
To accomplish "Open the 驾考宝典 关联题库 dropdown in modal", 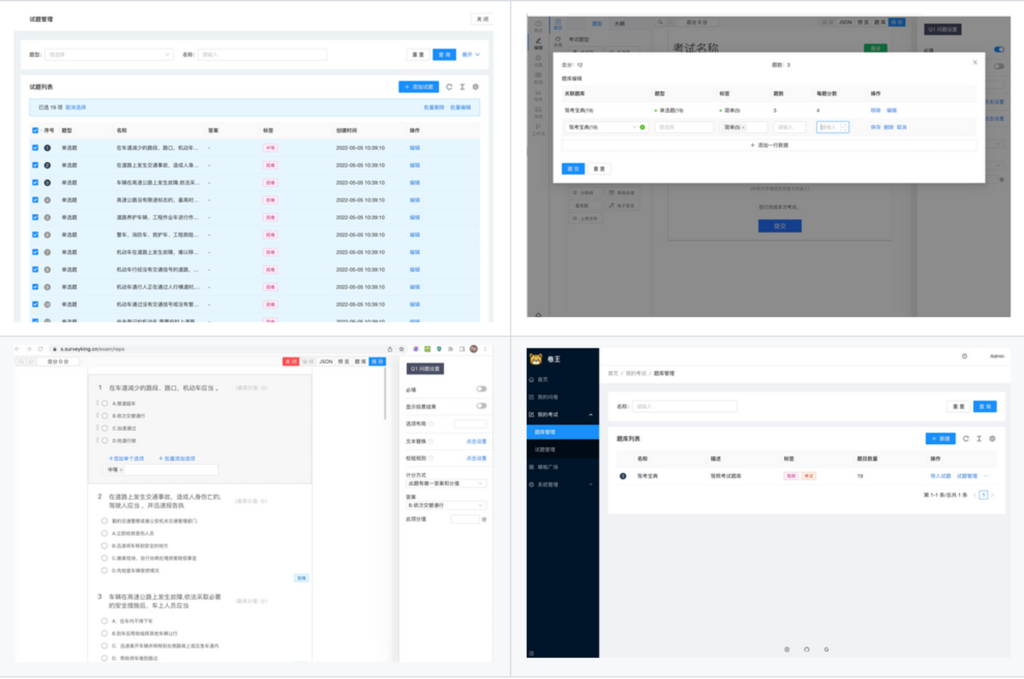I will click(x=600, y=127).
